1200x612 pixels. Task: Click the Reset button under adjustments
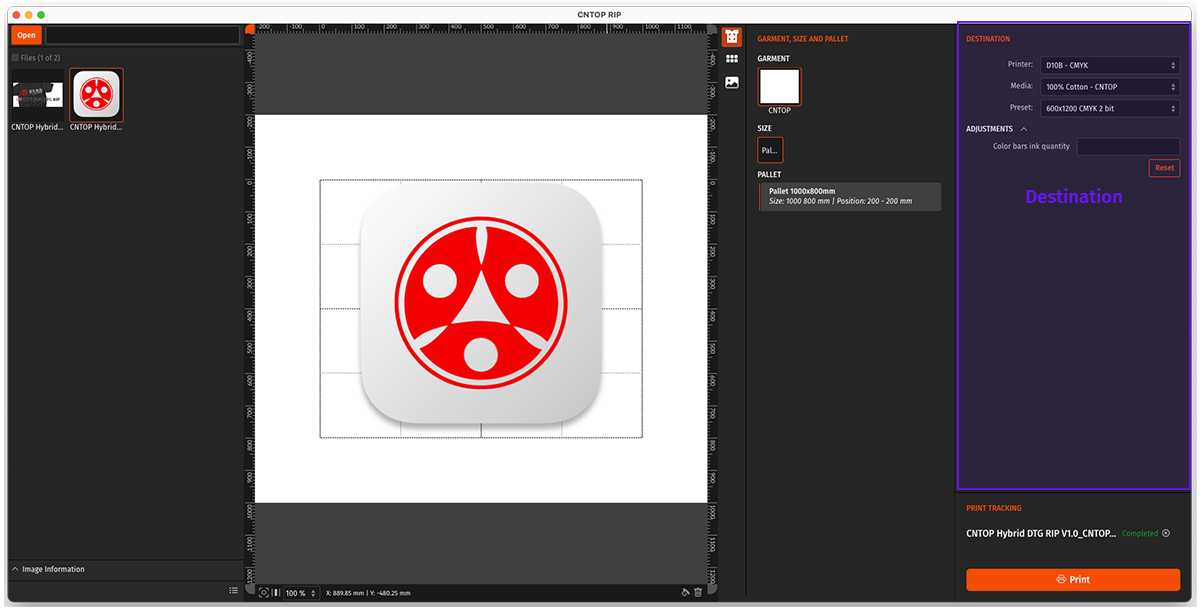click(x=1164, y=168)
